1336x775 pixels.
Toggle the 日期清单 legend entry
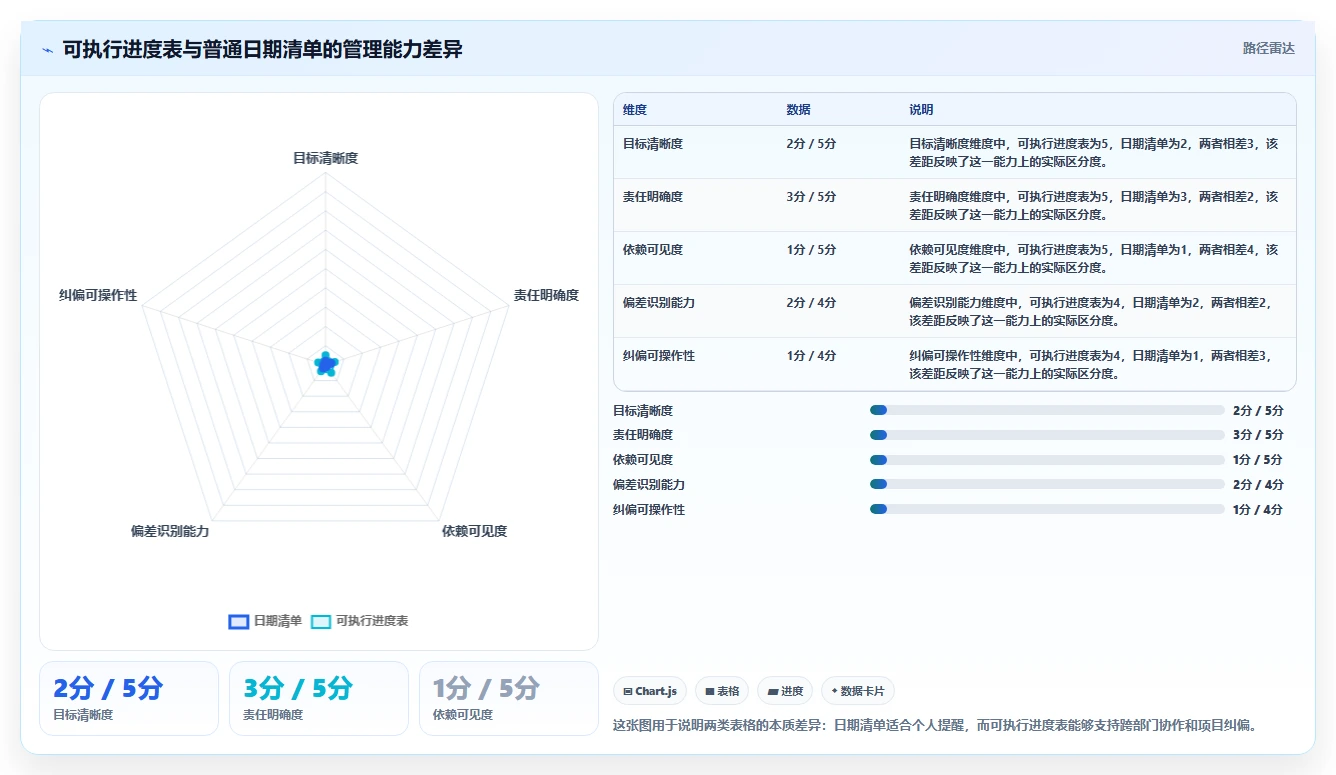265,621
